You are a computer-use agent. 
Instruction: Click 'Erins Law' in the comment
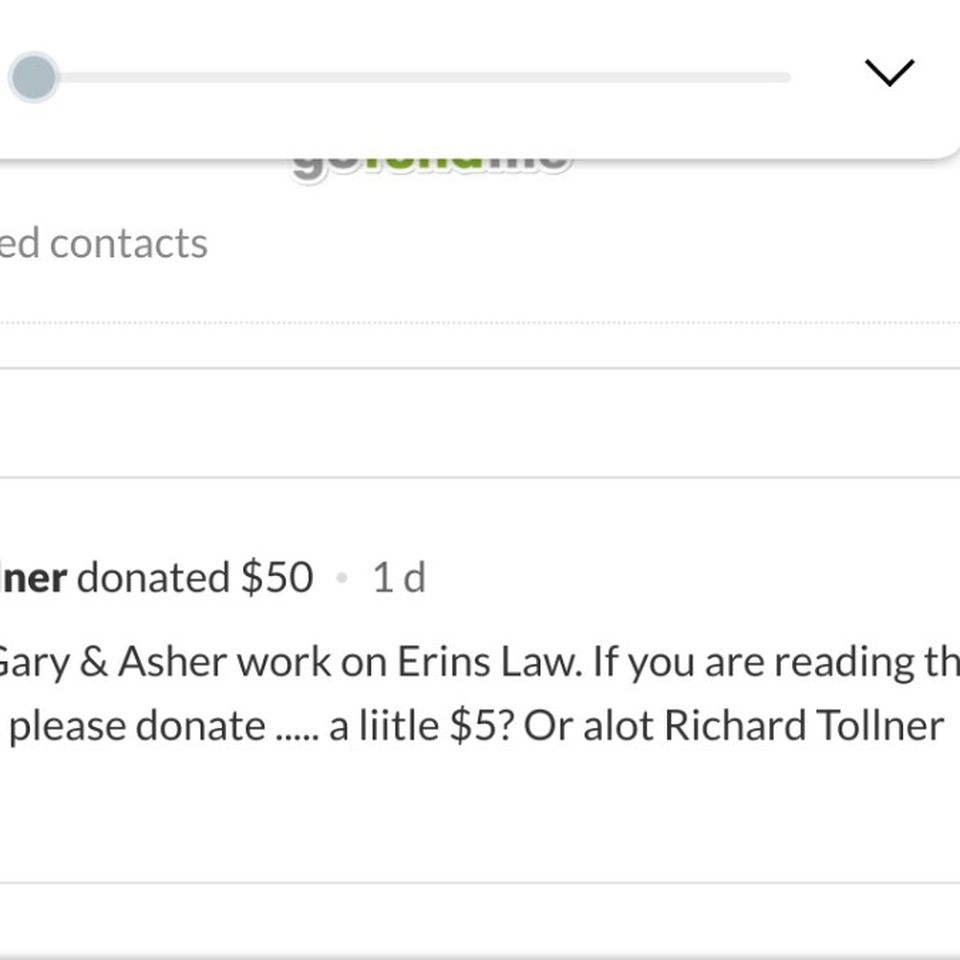tap(489, 662)
